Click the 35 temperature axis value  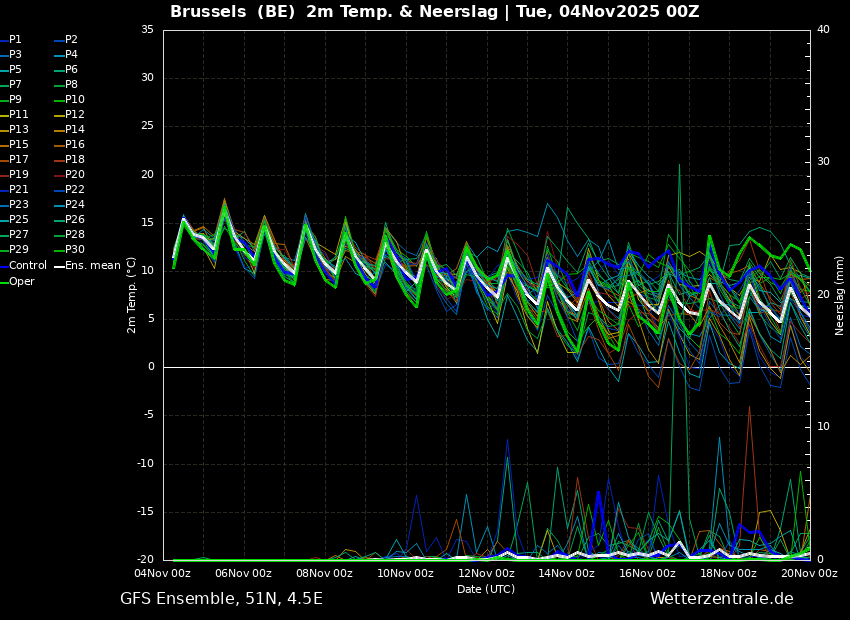147,30
